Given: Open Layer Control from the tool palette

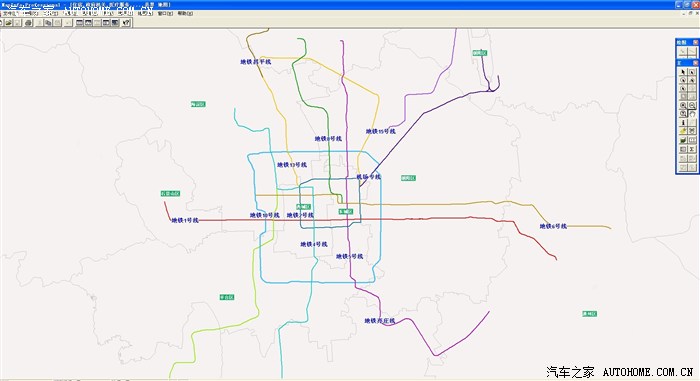Looking at the screenshot, I should tap(683, 140).
